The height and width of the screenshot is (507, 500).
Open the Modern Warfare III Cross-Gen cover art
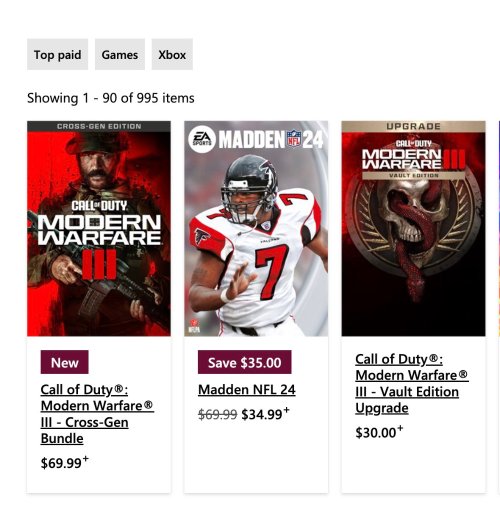point(99,228)
